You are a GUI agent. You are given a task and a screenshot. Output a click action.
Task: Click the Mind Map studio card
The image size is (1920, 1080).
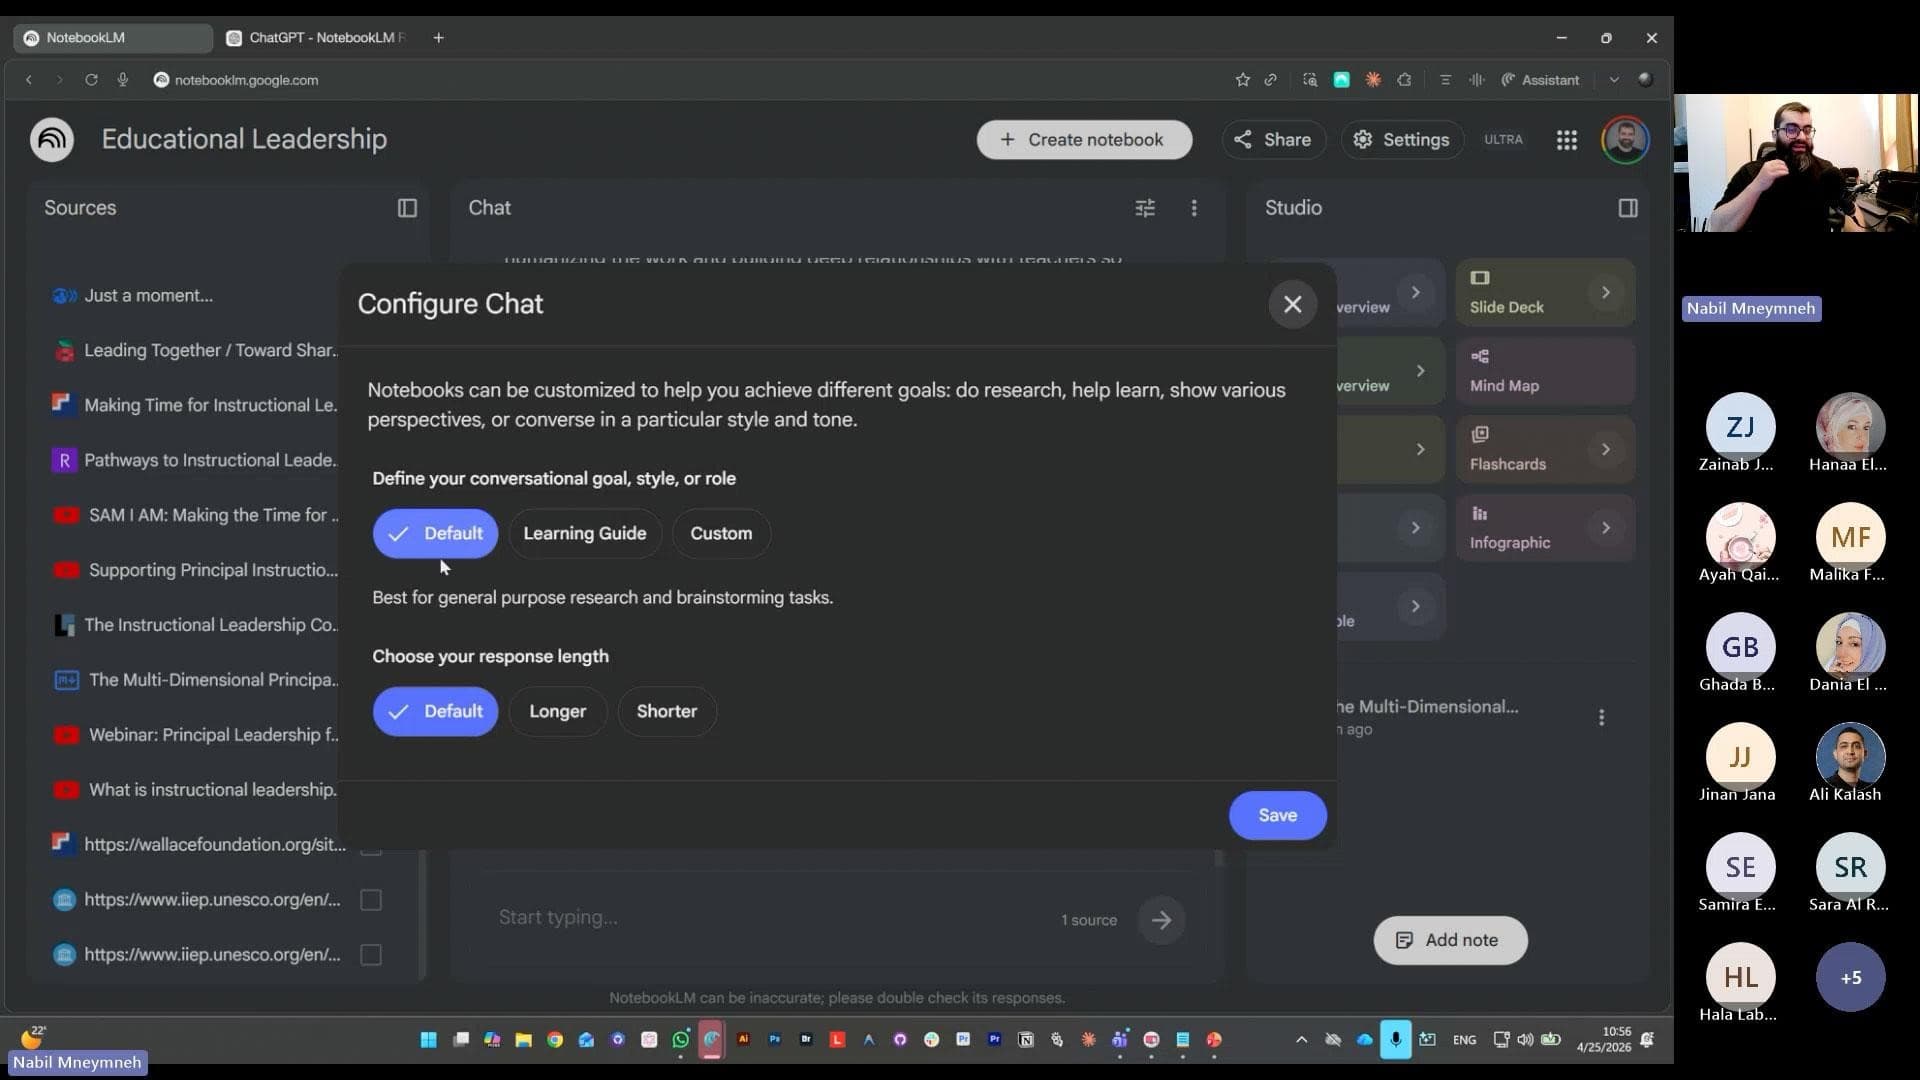pyautogui.click(x=1545, y=371)
